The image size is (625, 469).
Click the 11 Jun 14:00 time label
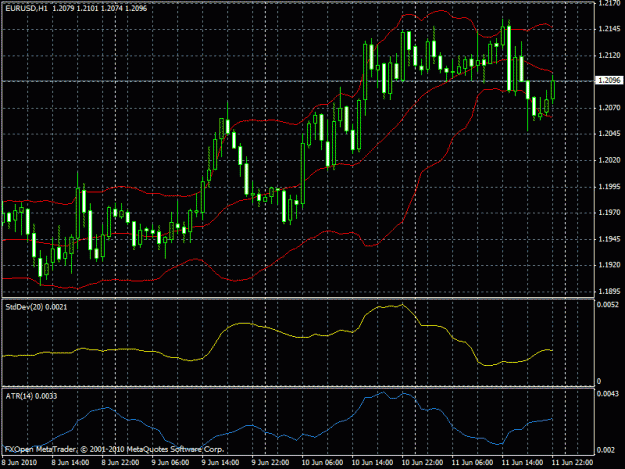522,463
